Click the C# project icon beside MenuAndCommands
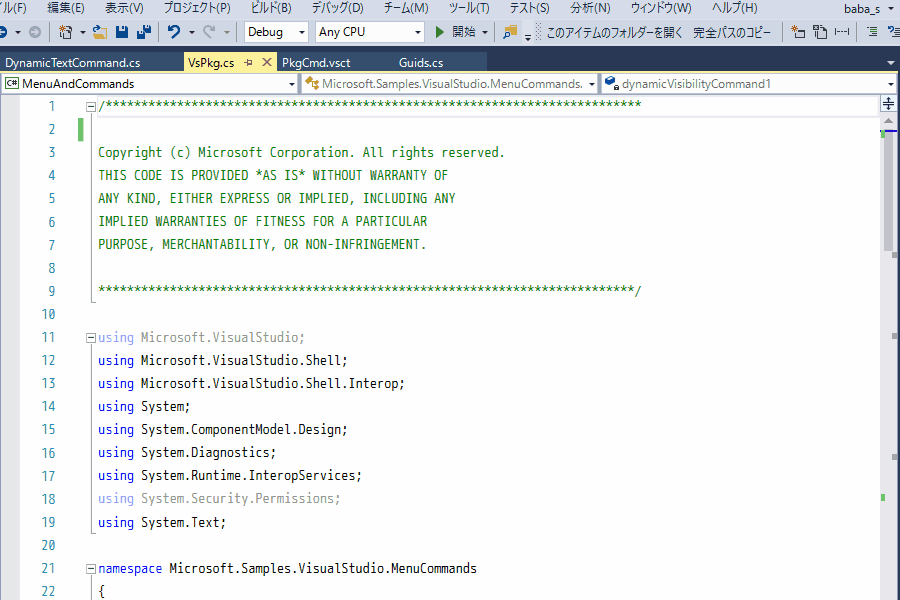The height and width of the screenshot is (600, 900). click(x=11, y=84)
